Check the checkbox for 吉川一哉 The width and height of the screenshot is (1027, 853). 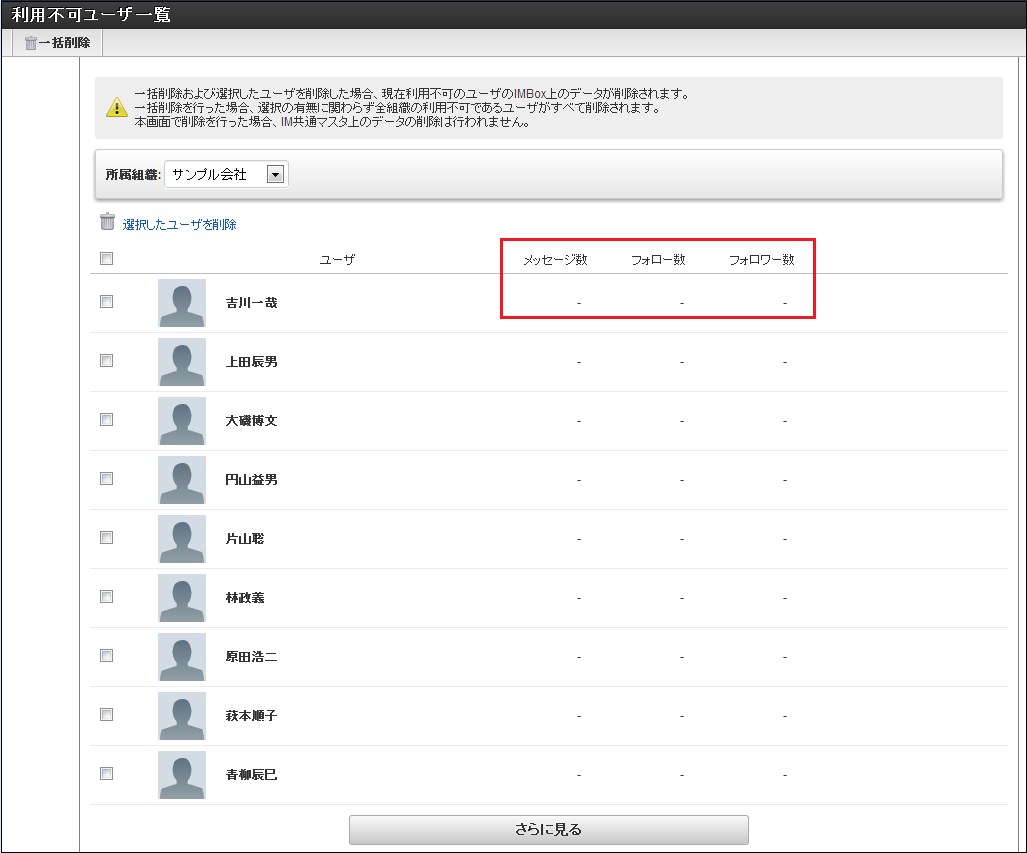[107, 302]
